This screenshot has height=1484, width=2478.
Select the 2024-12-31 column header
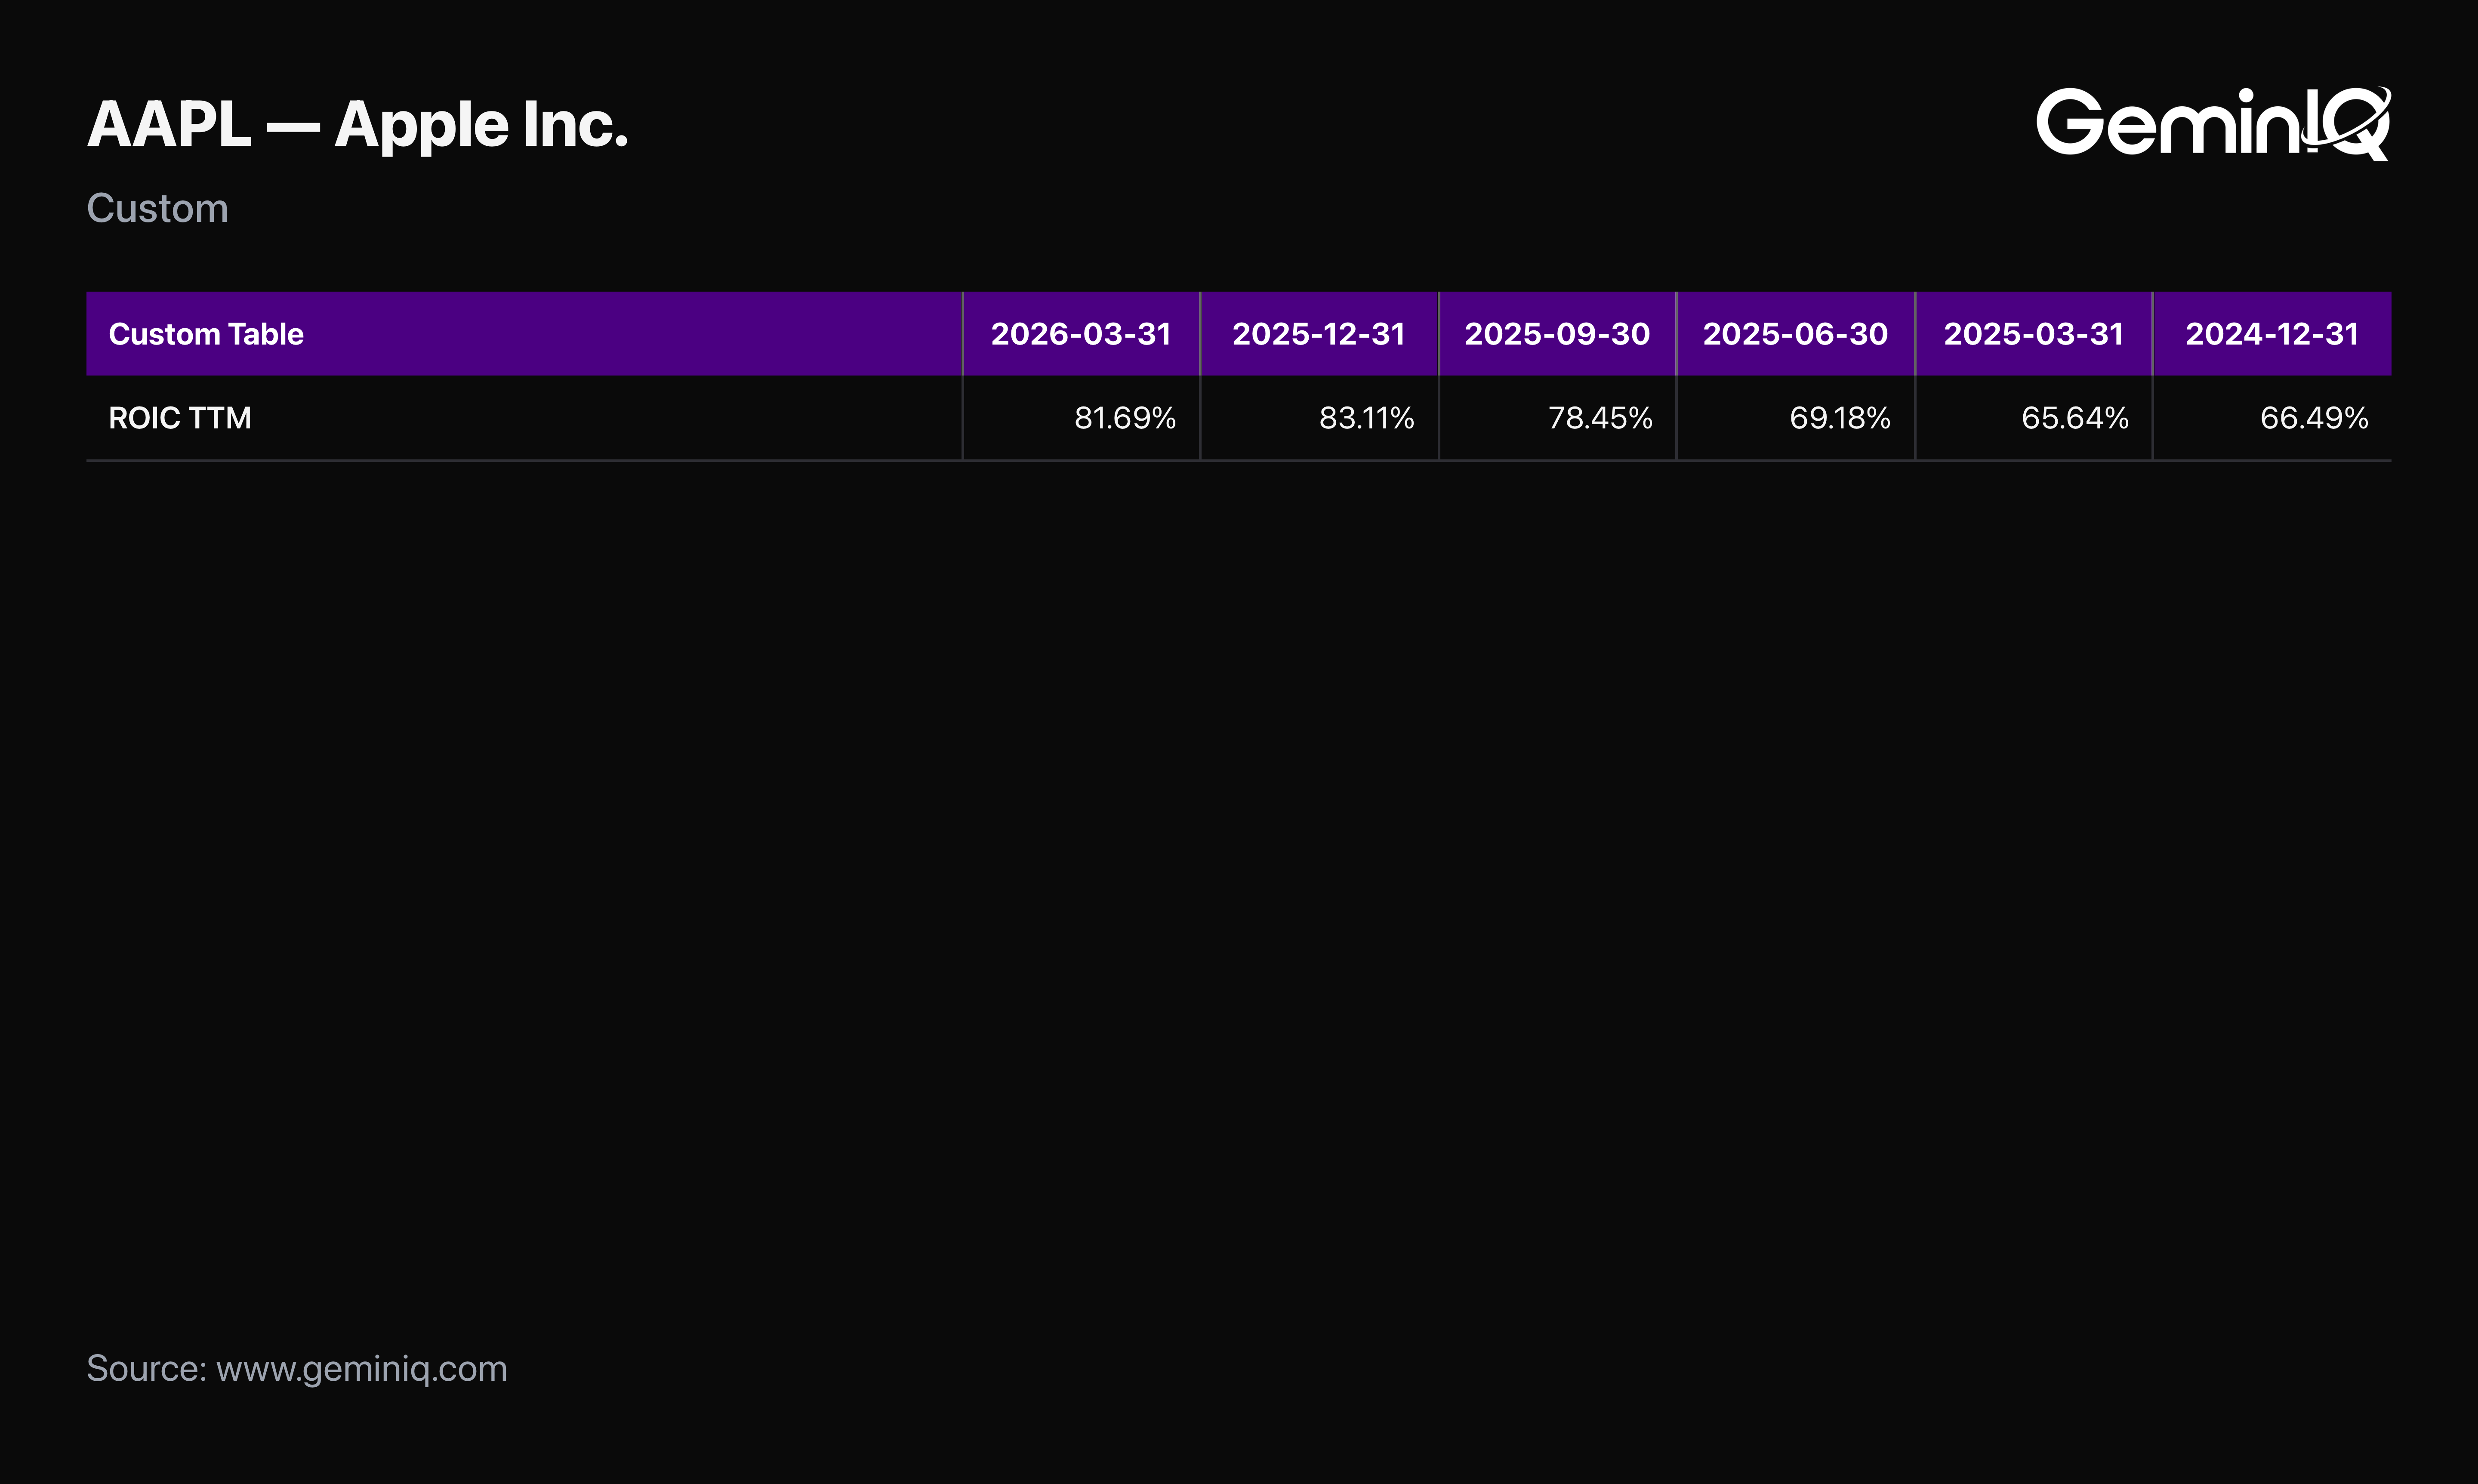(2272, 334)
